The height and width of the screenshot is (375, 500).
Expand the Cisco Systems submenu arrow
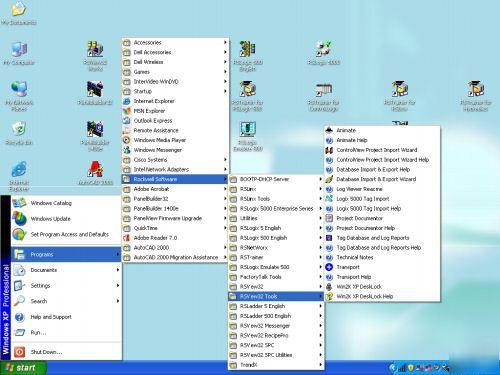point(225,159)
